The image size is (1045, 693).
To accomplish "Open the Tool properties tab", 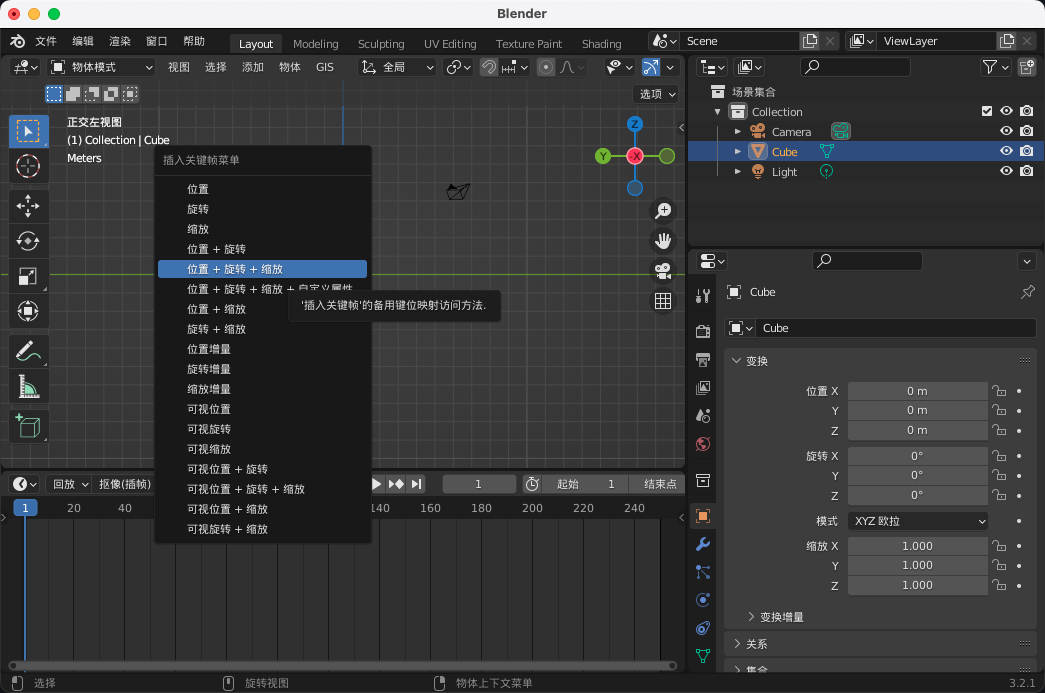I will [x=703, y=296].
